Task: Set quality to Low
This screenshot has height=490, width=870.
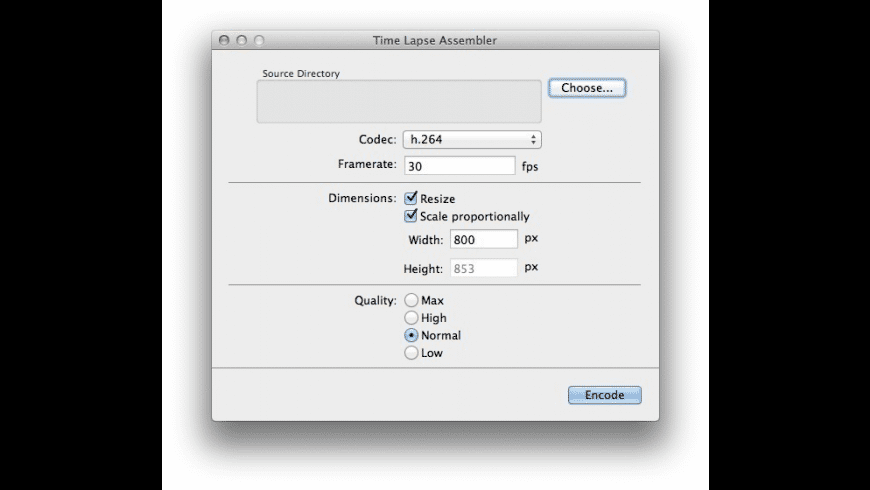Action: [411, 353]
